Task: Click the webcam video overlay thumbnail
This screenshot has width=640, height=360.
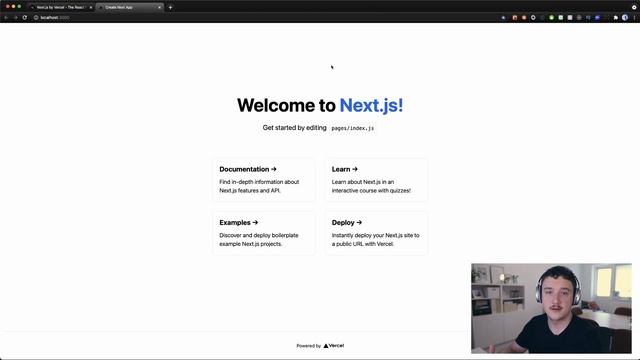Action: [551, 308]
